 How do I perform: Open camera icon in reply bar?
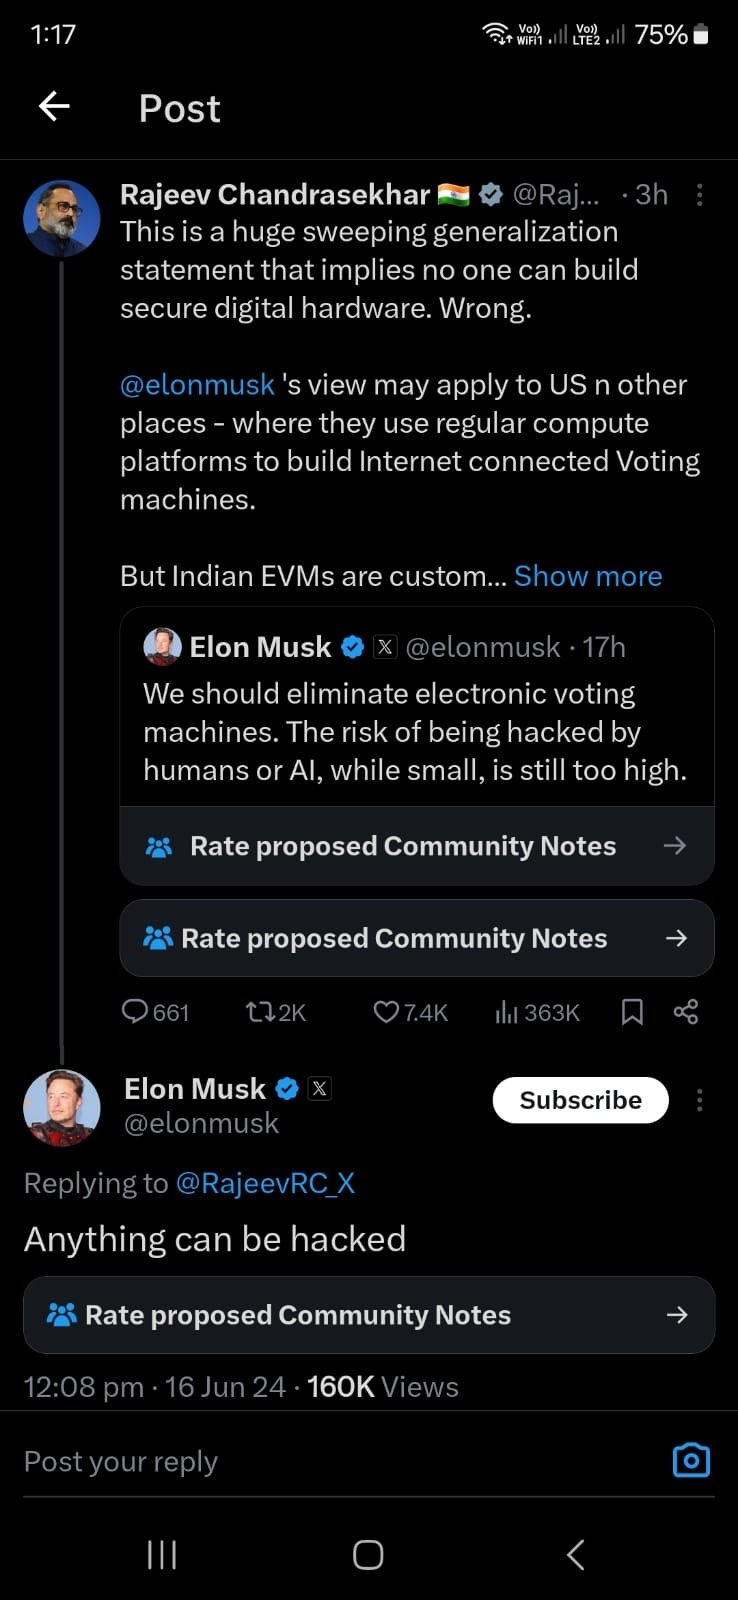(691, 1461)
